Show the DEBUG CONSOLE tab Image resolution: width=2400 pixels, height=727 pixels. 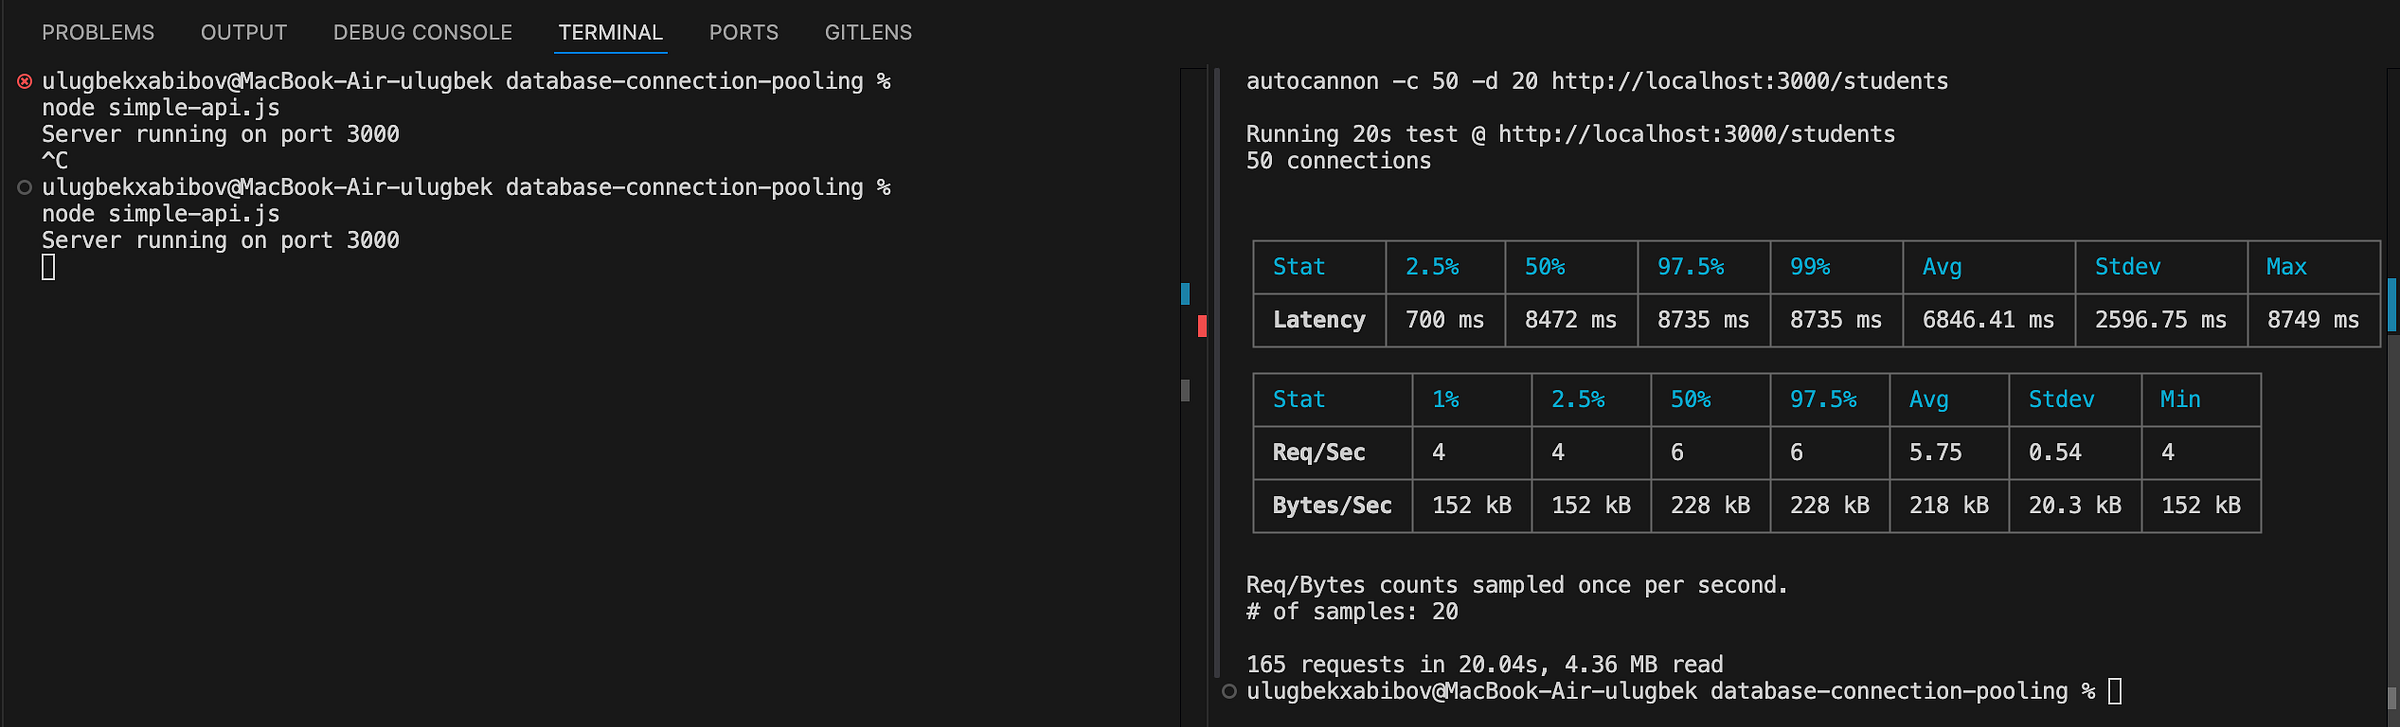pyautogui.click(x=423, y=32)
